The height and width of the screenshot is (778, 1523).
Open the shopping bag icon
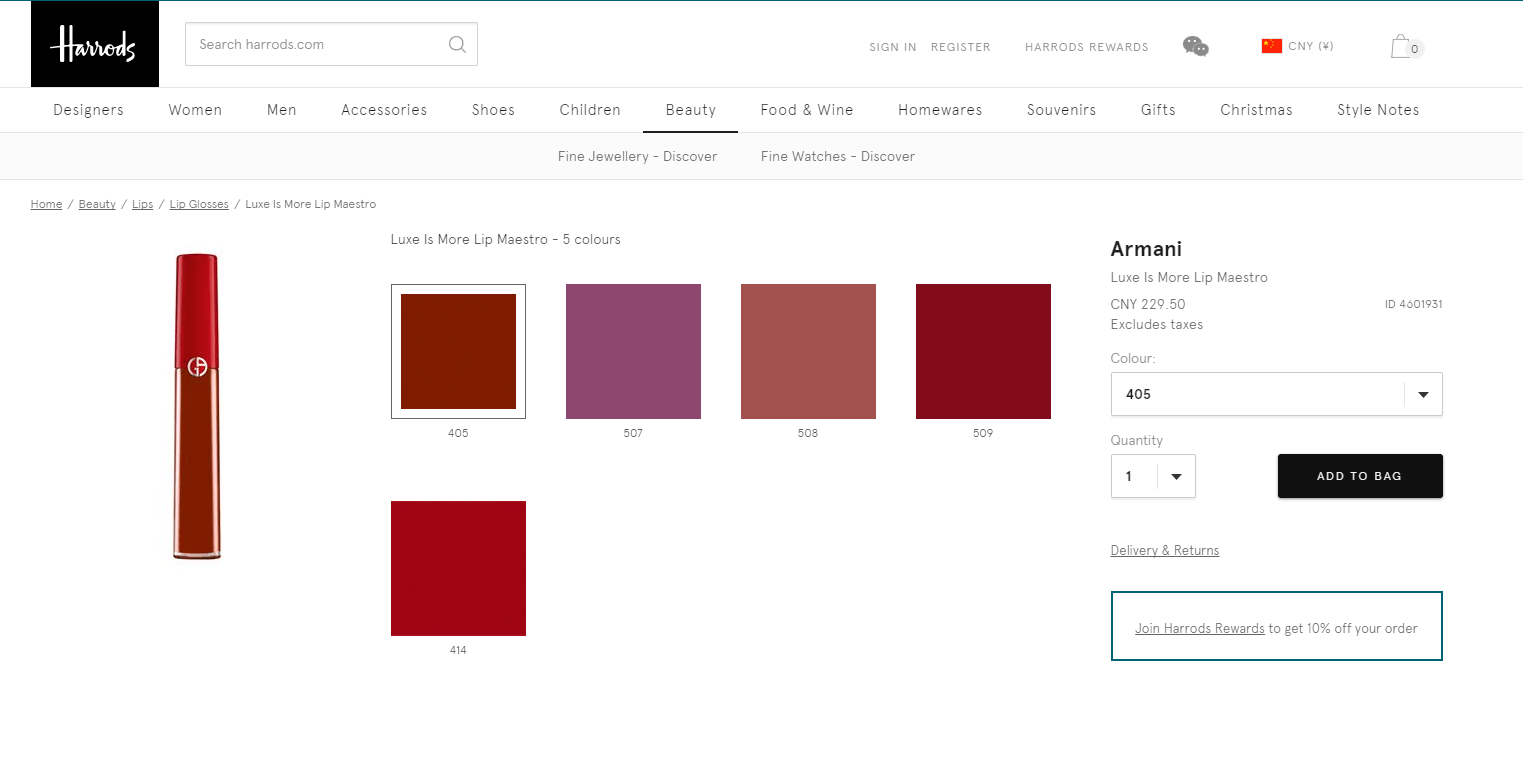[1406, 47]
